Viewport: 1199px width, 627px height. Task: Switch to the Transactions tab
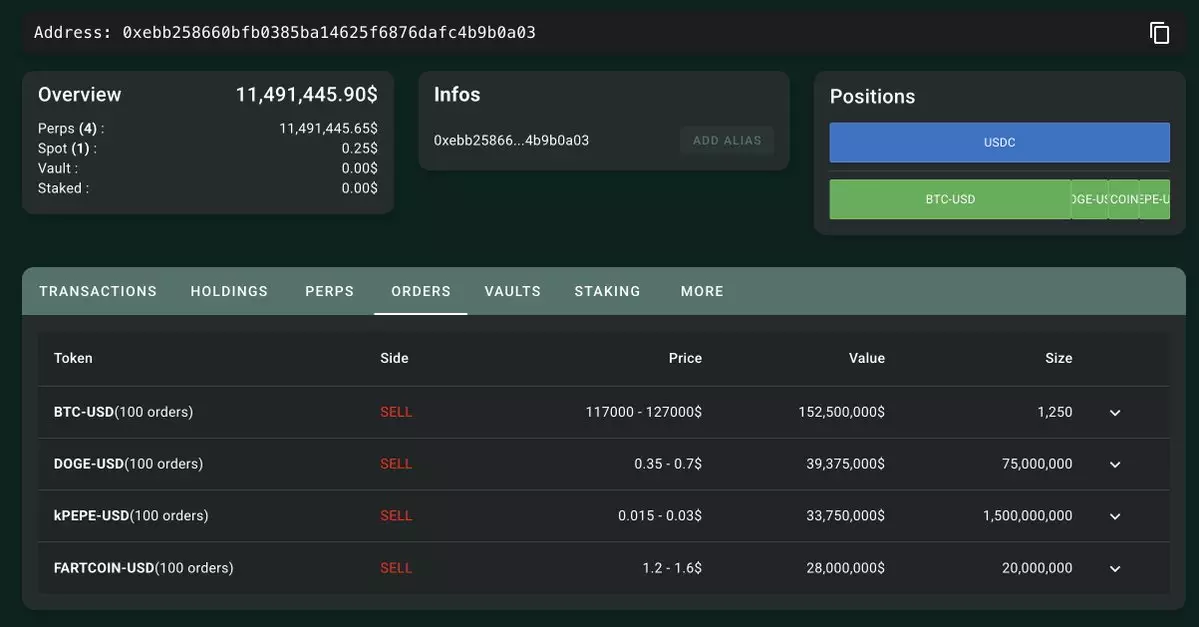[98, 291]
